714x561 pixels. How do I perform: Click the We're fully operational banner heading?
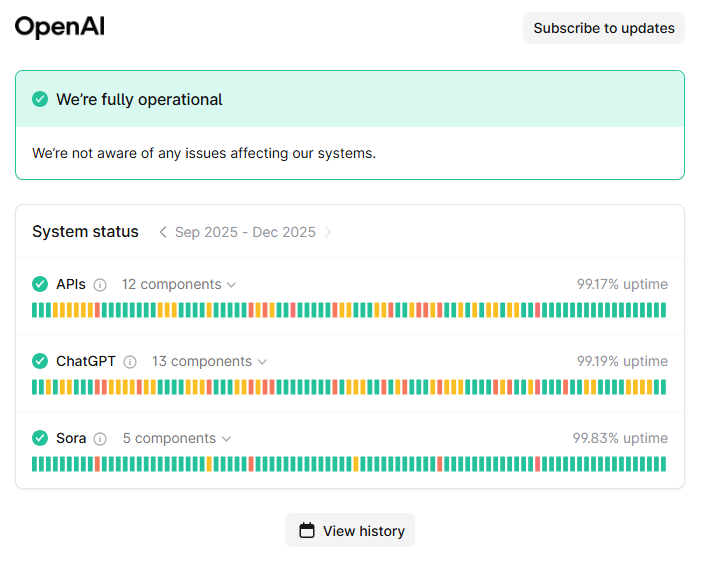(139, 99)
